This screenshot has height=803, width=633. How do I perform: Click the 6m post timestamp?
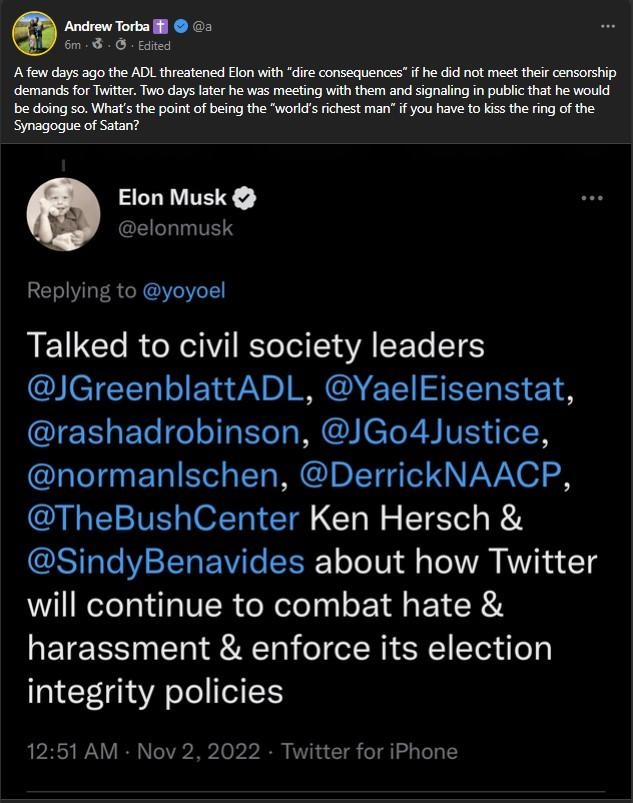click(72, 46)
